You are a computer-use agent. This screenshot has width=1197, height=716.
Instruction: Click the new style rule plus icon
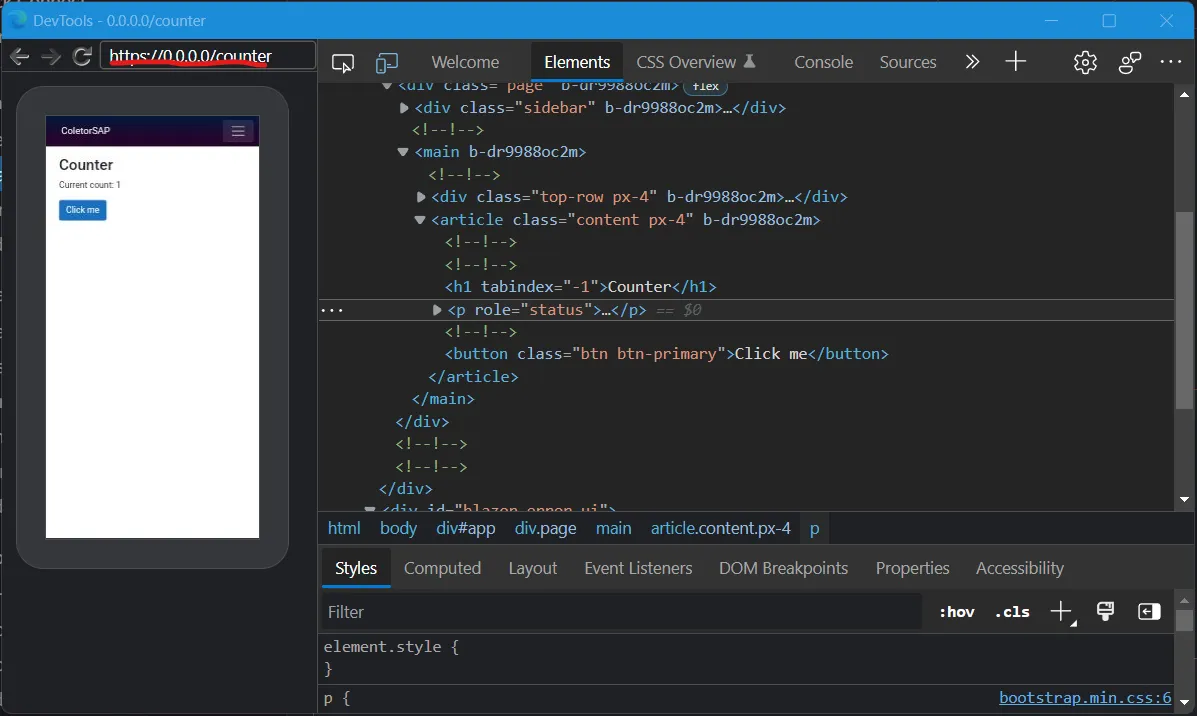[1061, 612]
